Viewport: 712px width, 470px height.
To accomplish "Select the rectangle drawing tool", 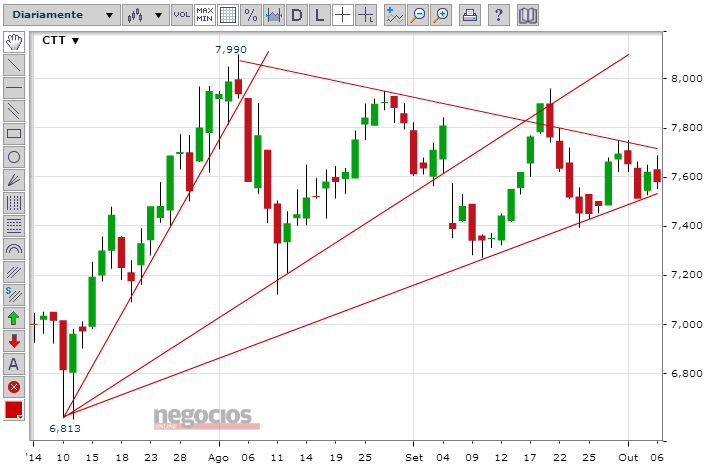I will (14, 134).
